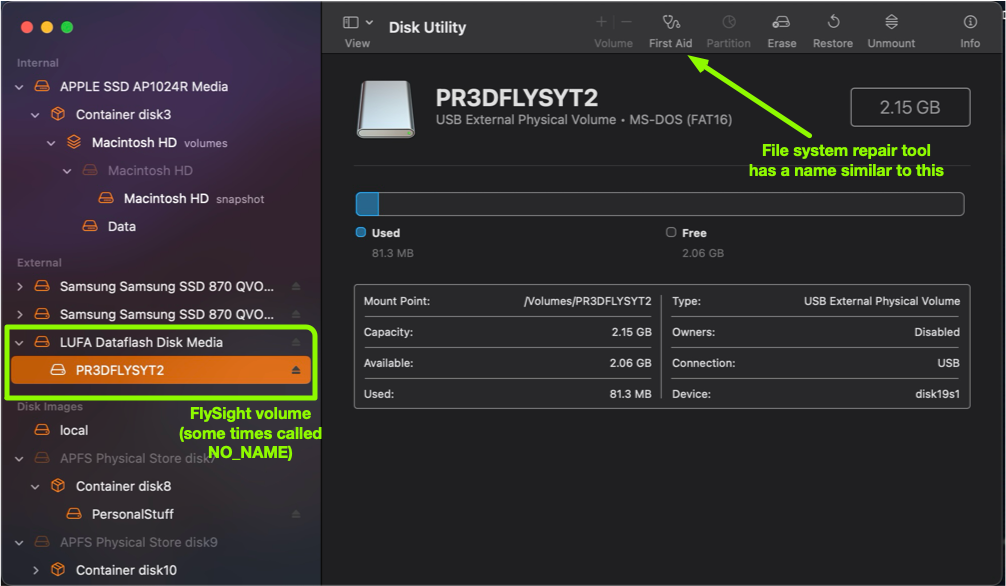
Task: Click the drive icon next to Data
Action: [x=90, y=226]
